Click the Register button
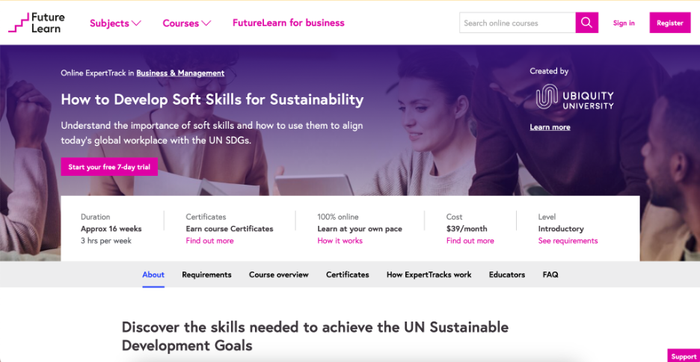 670,23
